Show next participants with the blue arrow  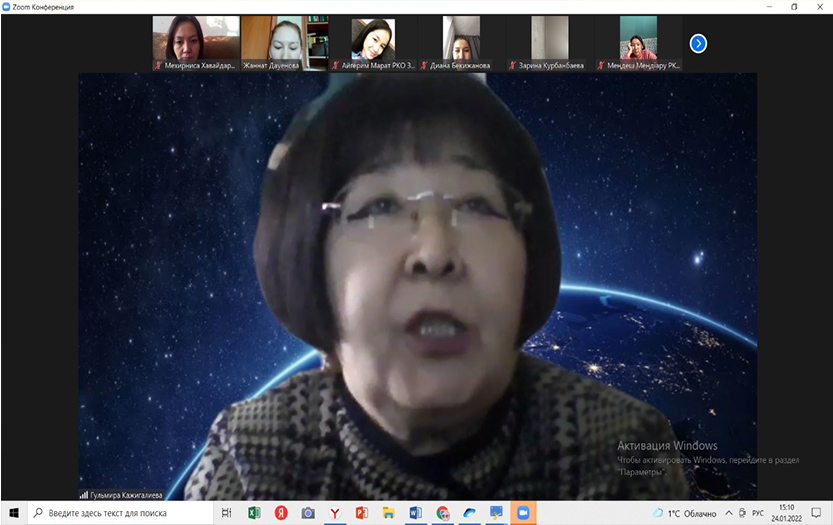(x=698, y=43)
